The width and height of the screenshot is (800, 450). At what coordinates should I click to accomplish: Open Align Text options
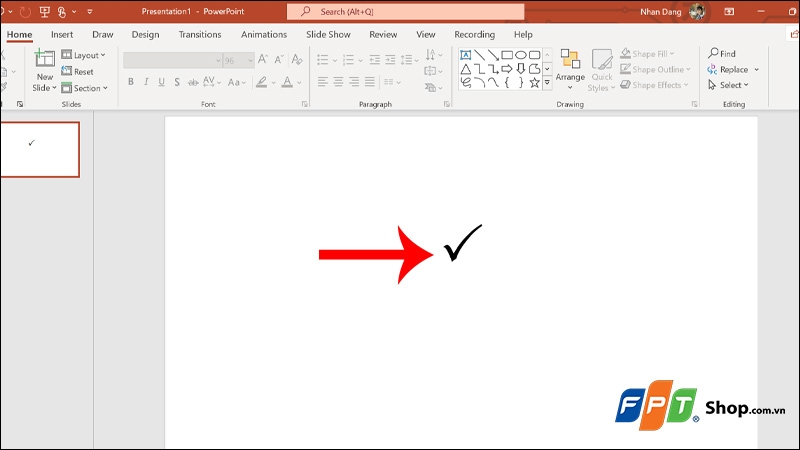point(434,71)
